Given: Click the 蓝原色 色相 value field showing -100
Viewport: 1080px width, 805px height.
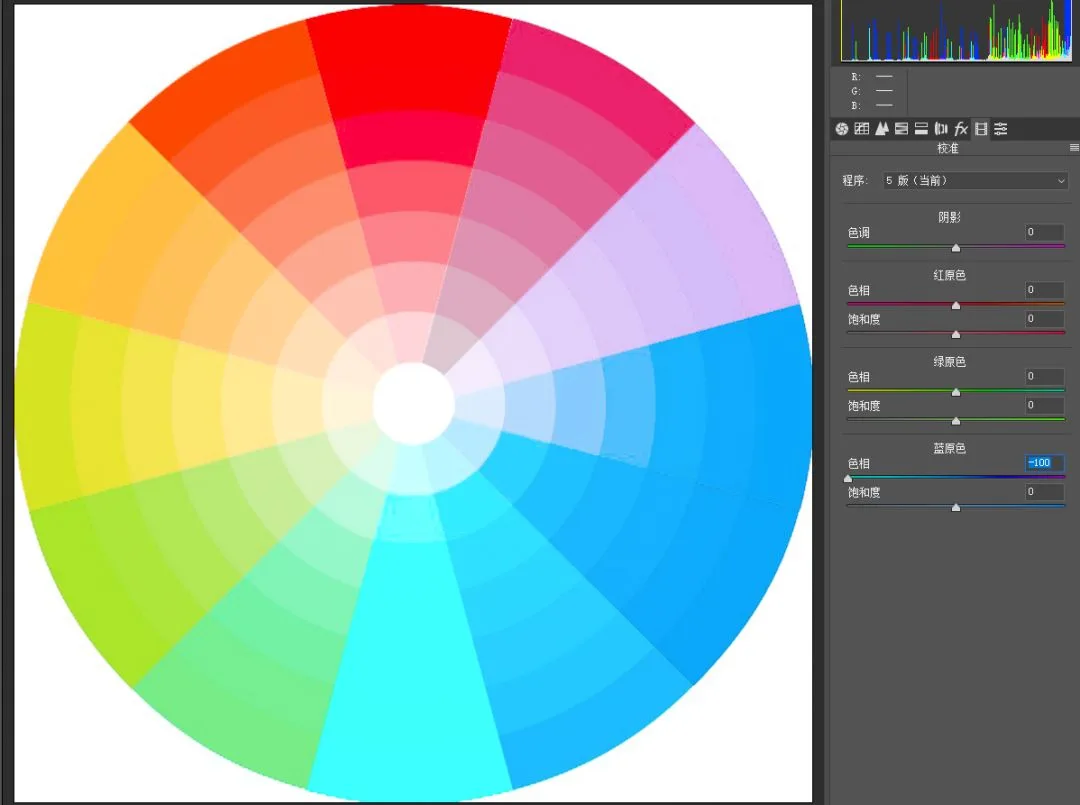Looking at the screenshot, I should pyautogui.click(x=1044, y=463).
